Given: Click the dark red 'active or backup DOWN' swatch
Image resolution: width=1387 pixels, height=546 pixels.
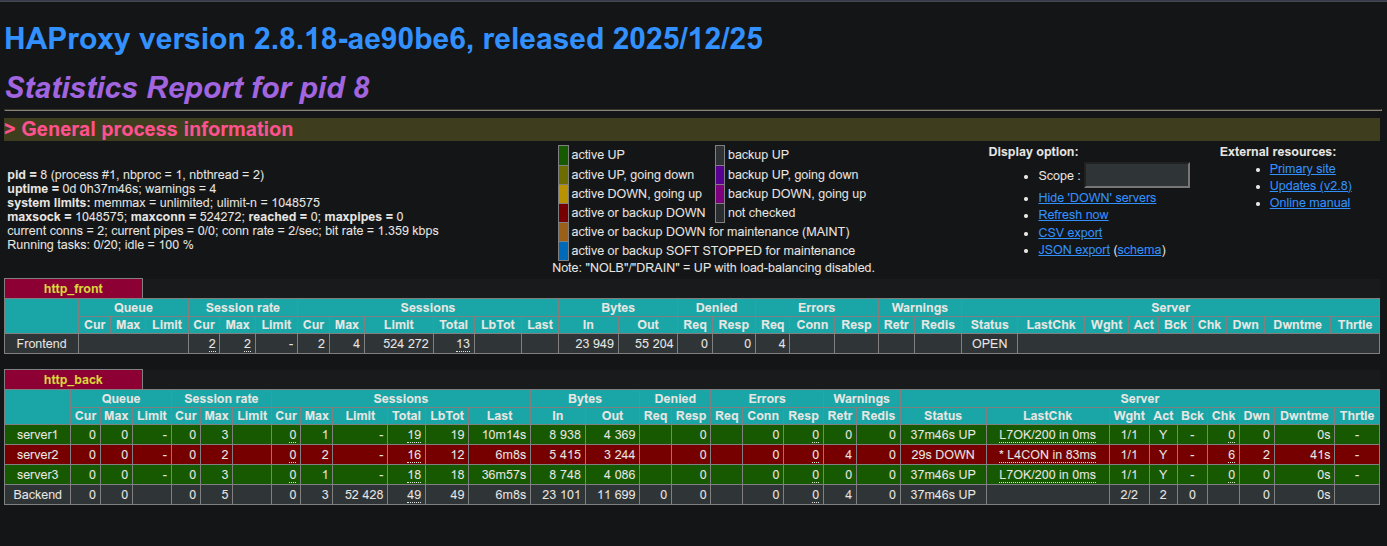Looking at the screenshot, I should pyautogui.click(x=563, y=213).
